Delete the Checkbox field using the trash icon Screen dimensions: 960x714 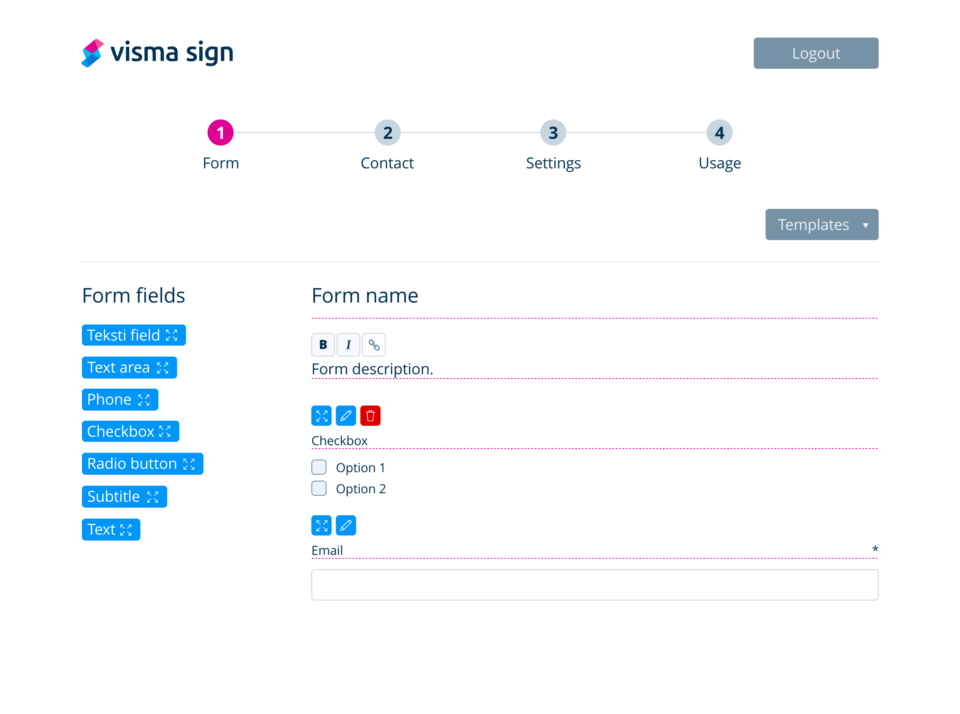coord(369,415)
